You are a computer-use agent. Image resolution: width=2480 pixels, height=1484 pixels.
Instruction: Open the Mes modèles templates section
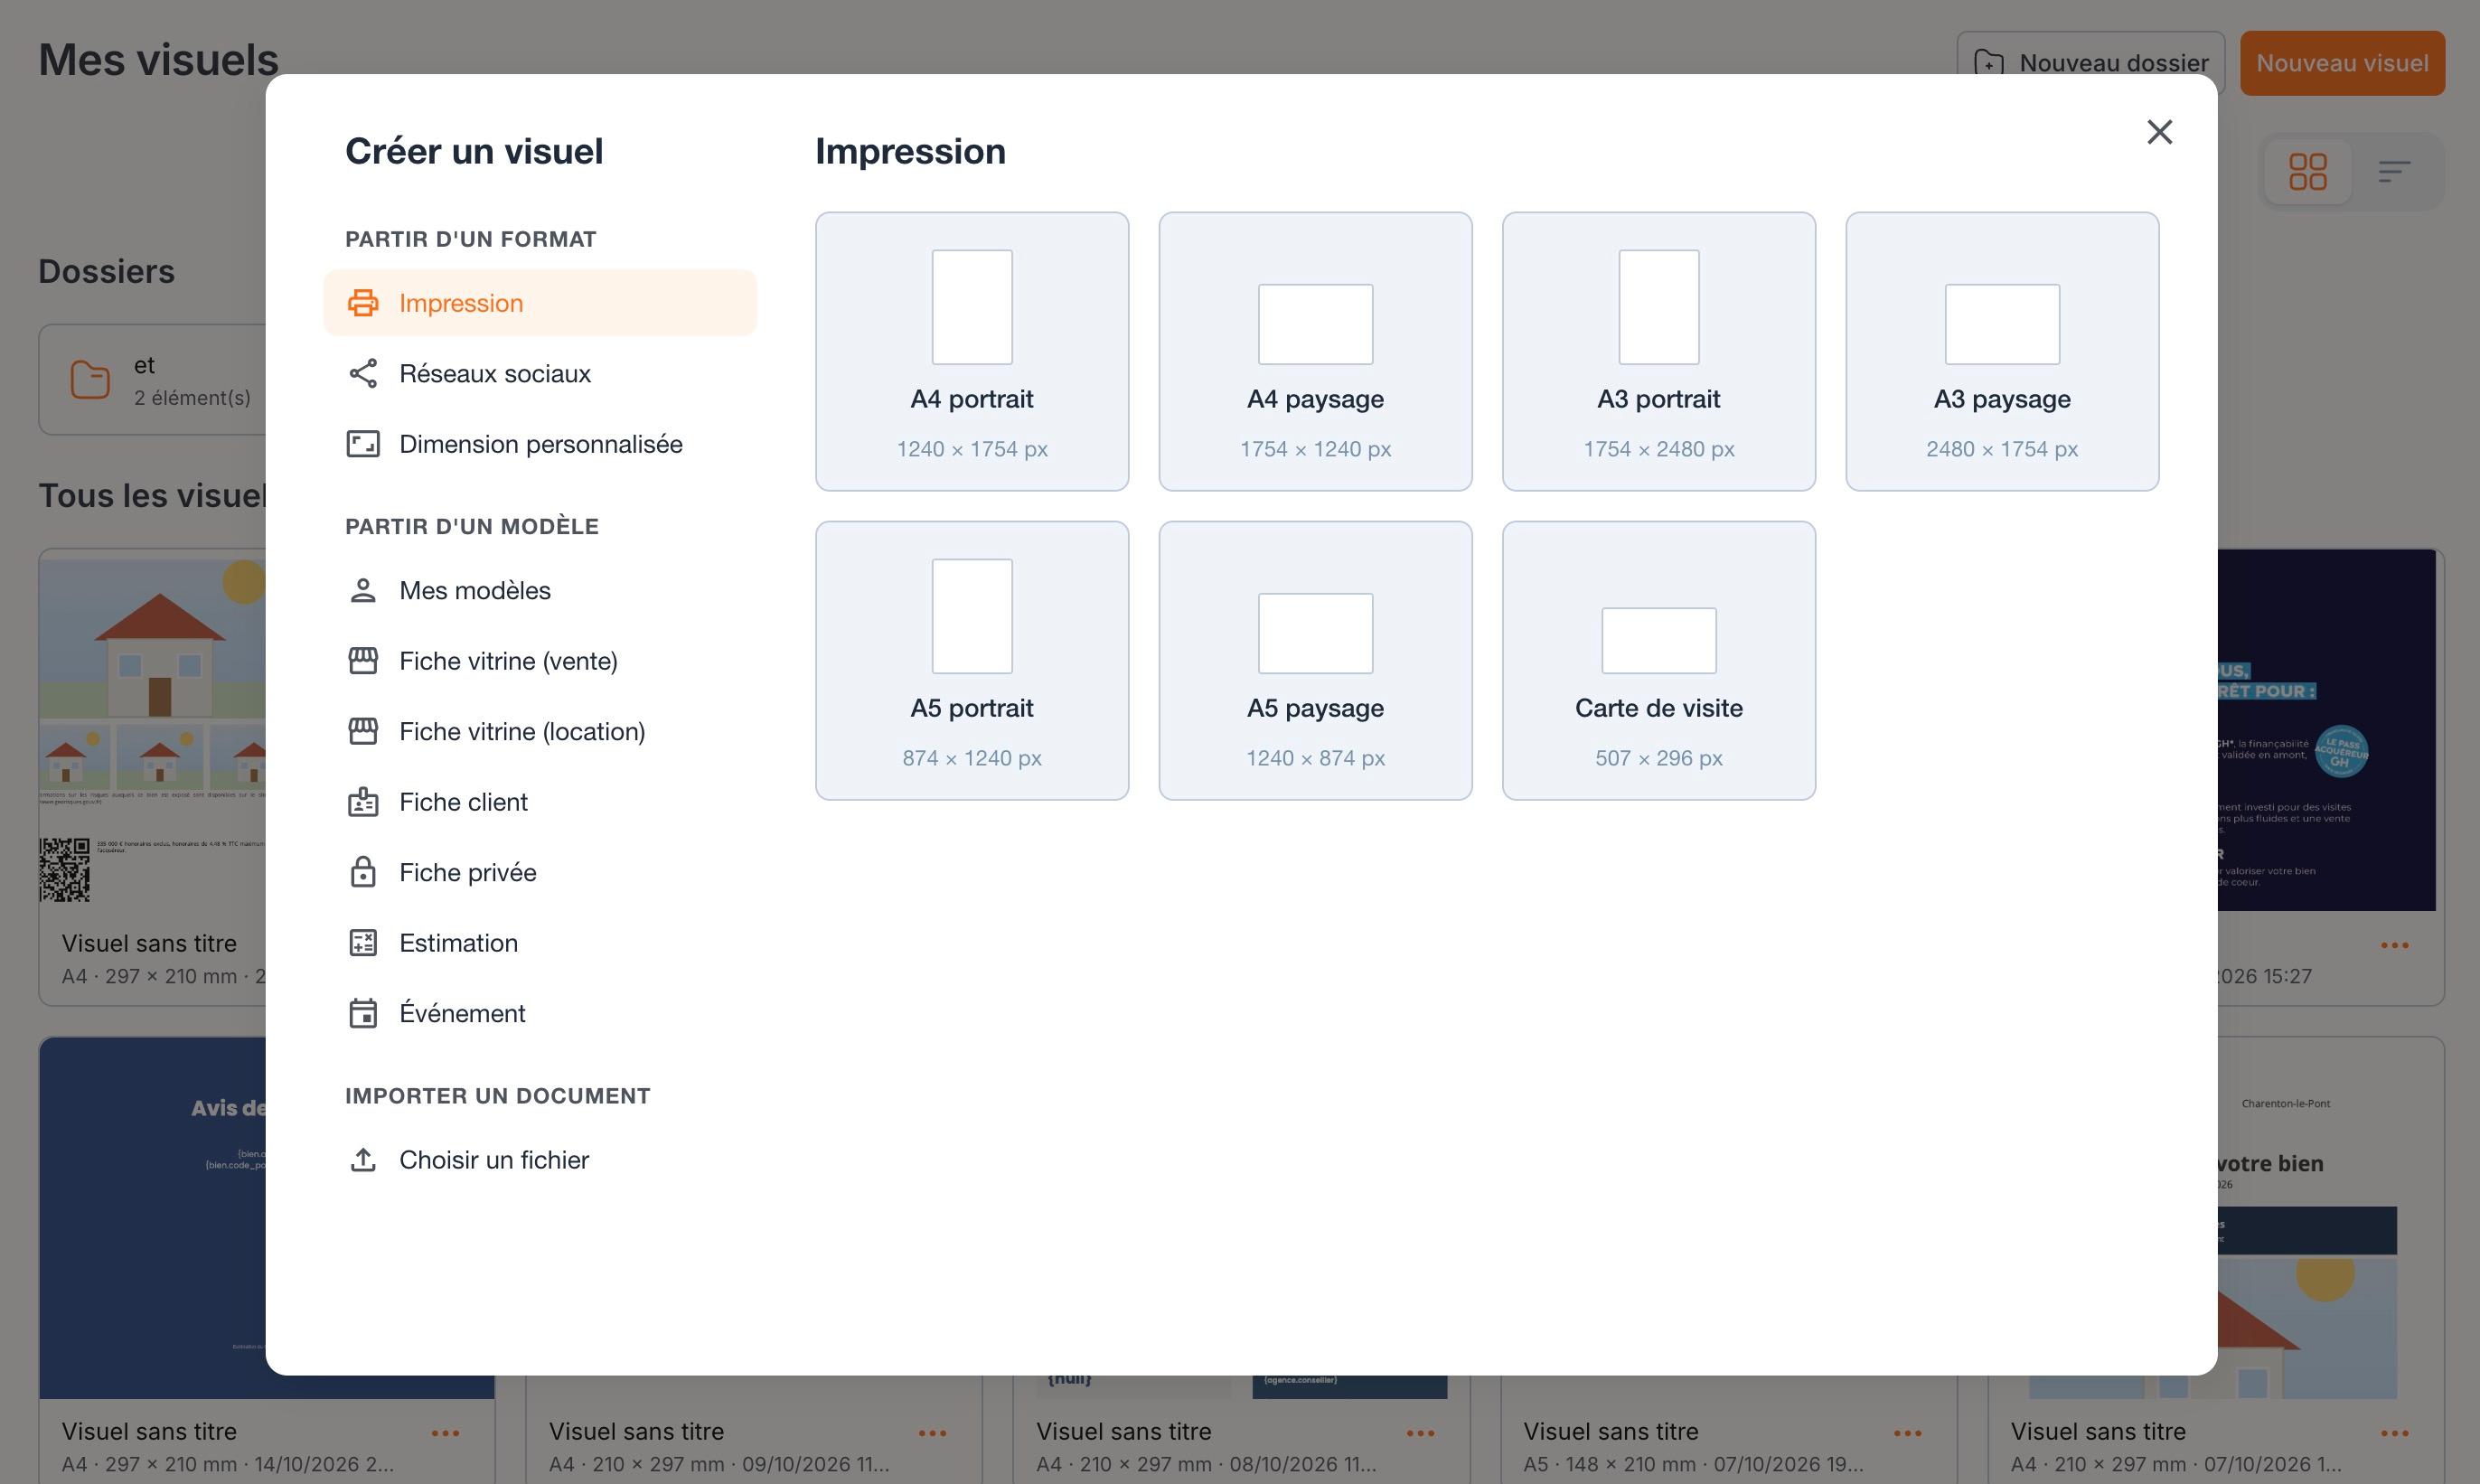click(x=540, y=590)
